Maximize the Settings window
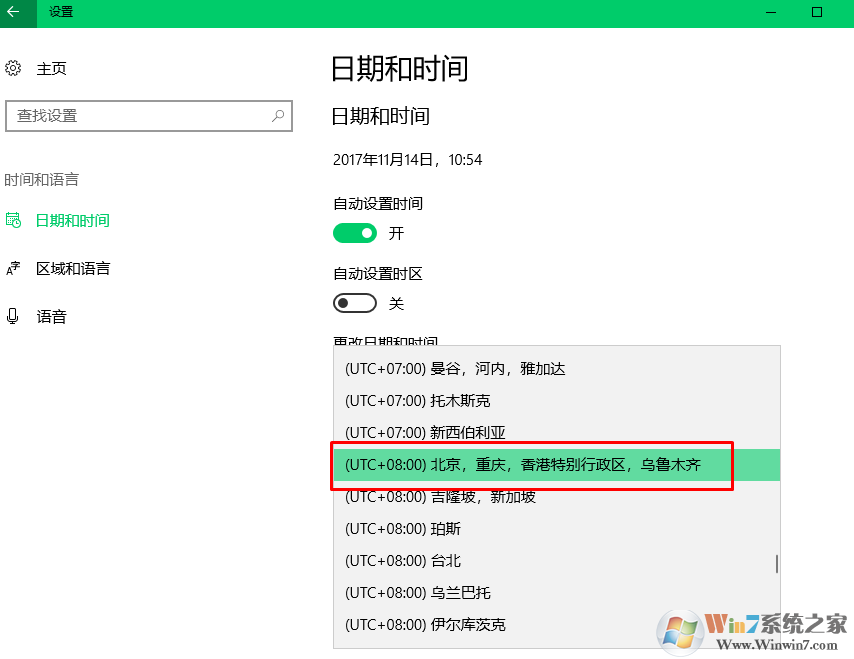The image size is (854, 659). (x=817, y=12)
